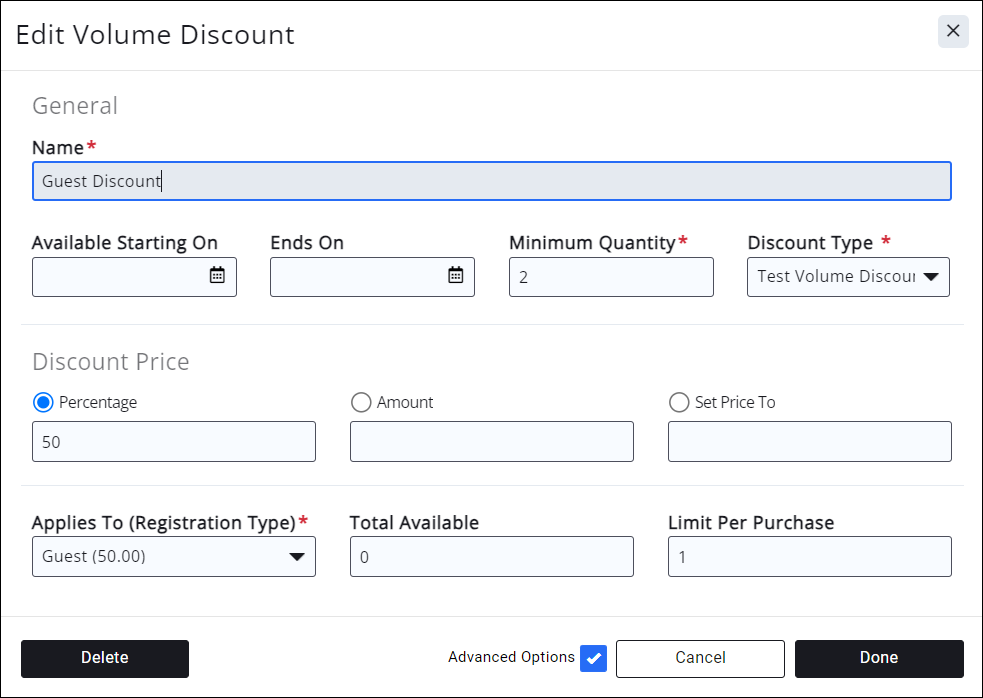Click the Percentage value input field
Image resolution: width=983 pixels, height=698 pixels.
point(174,441)
